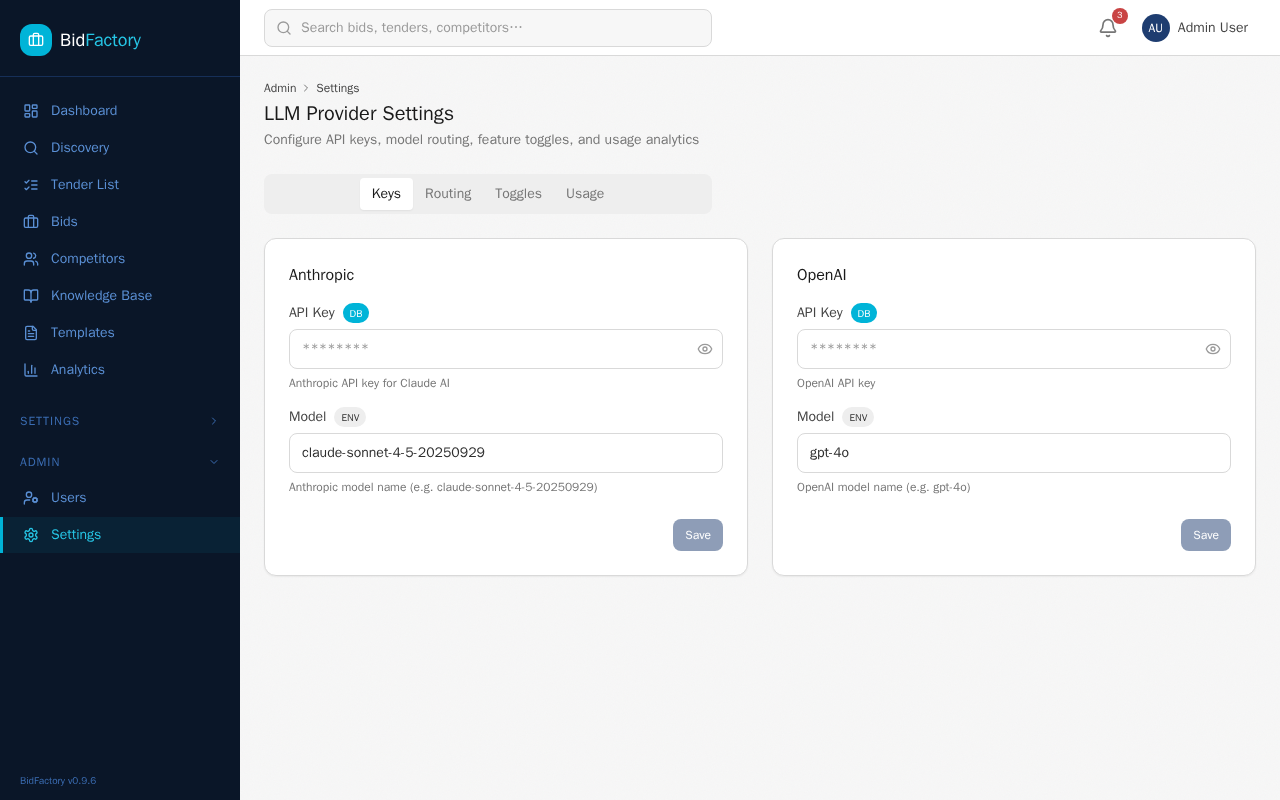
Task: Reveal the Anthropic API key with eye icon
Action: 705,349
